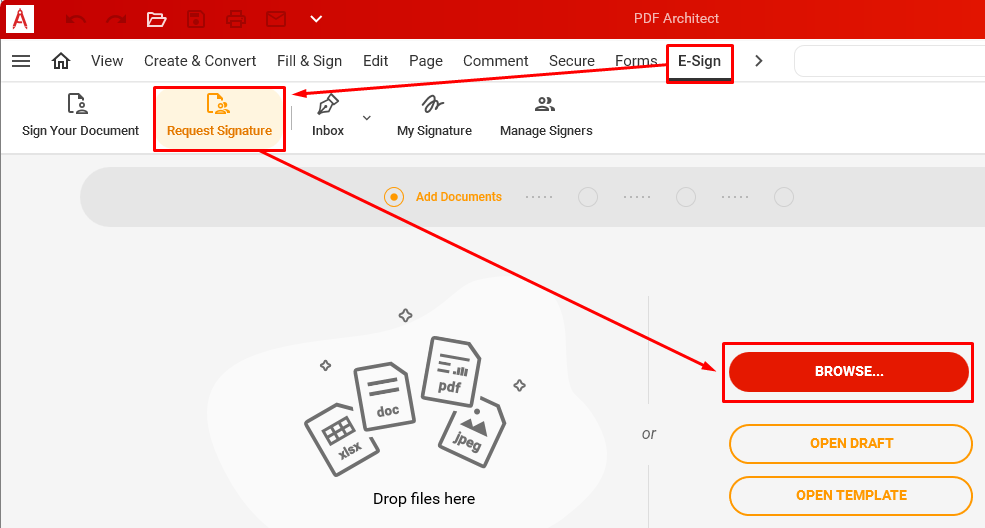Screen dimensions: 985x528
Task: Open the Create & Convert tab
Action: 200,61
